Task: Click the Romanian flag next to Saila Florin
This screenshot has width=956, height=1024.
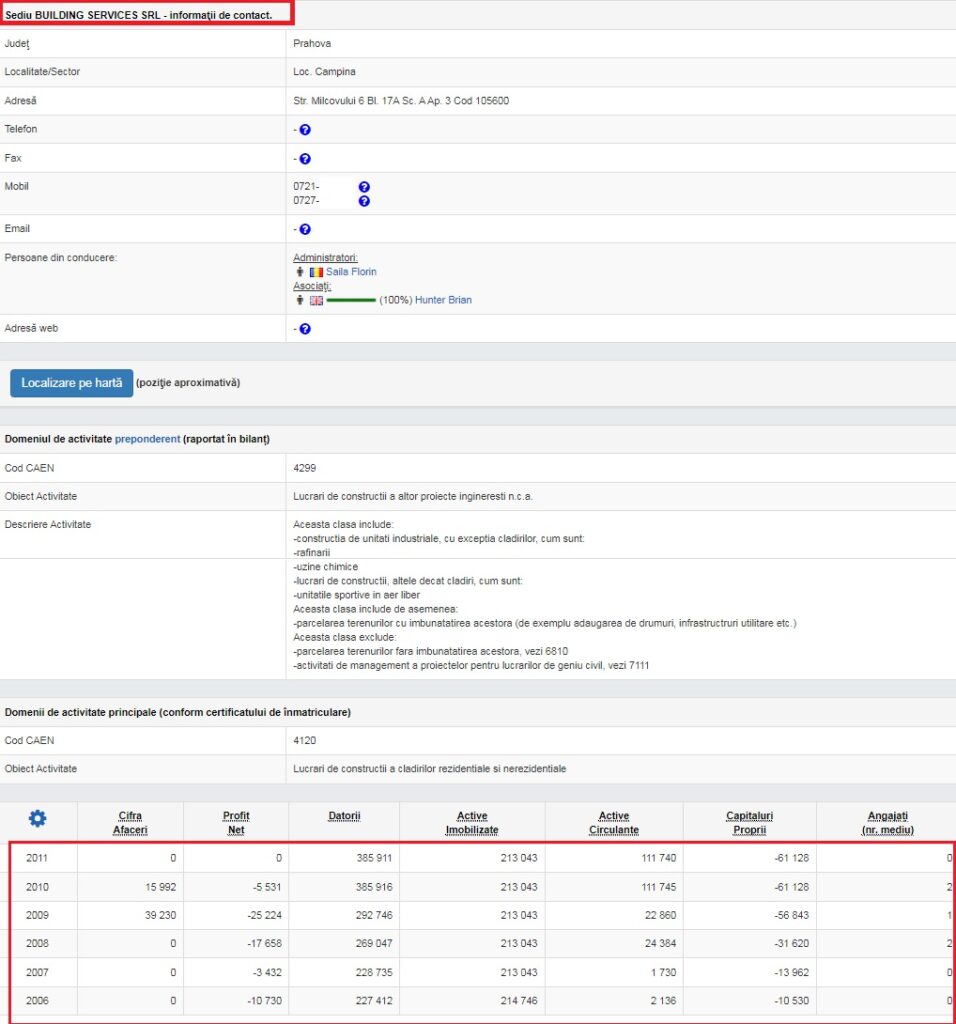Action: 316,272
